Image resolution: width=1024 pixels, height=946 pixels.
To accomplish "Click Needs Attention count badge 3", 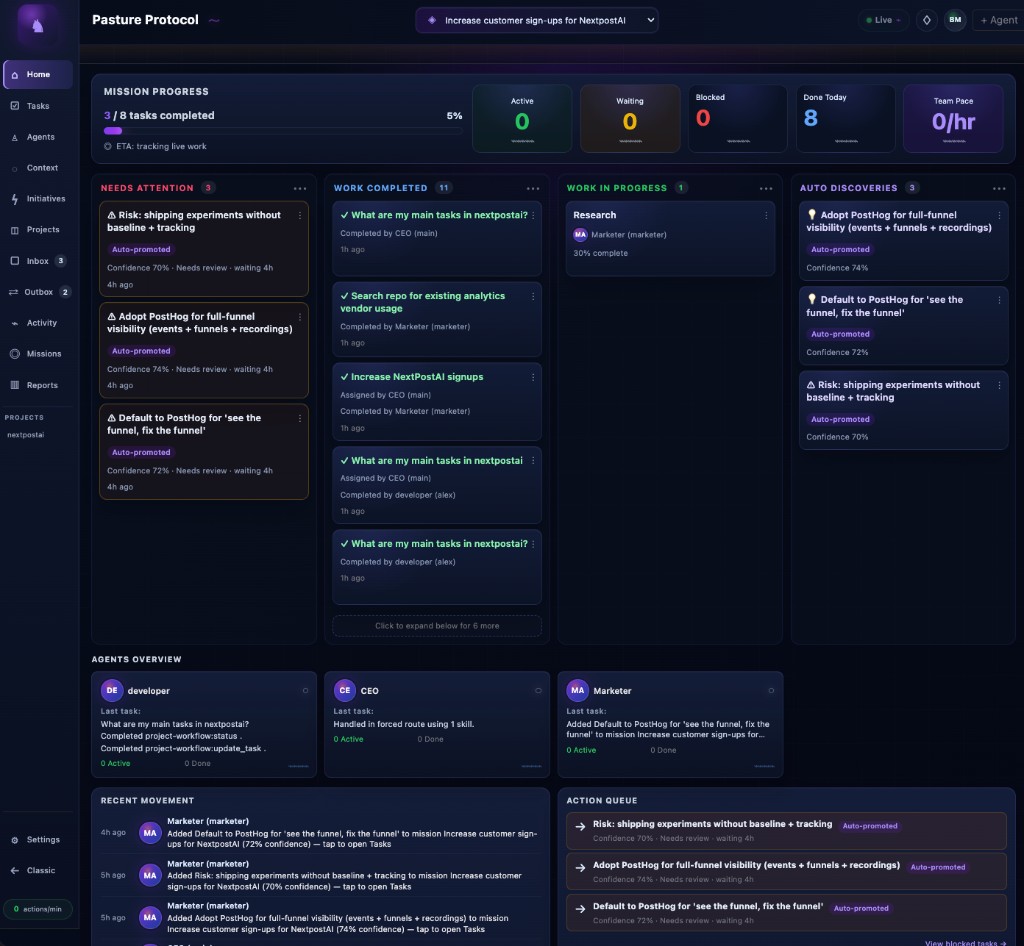I will pos(208,188).
